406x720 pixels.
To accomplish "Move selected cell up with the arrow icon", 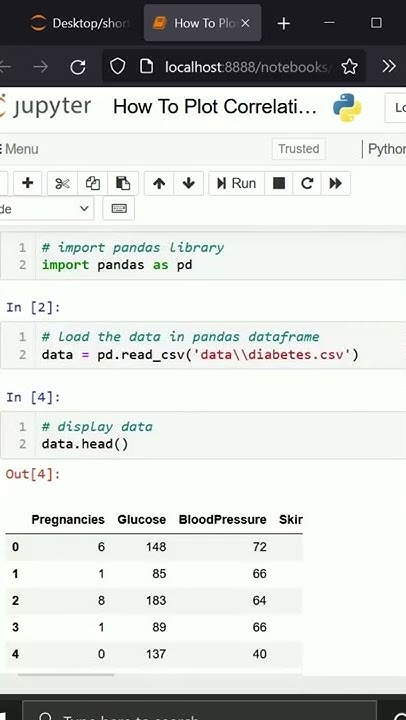I will [x=159, y=184].
